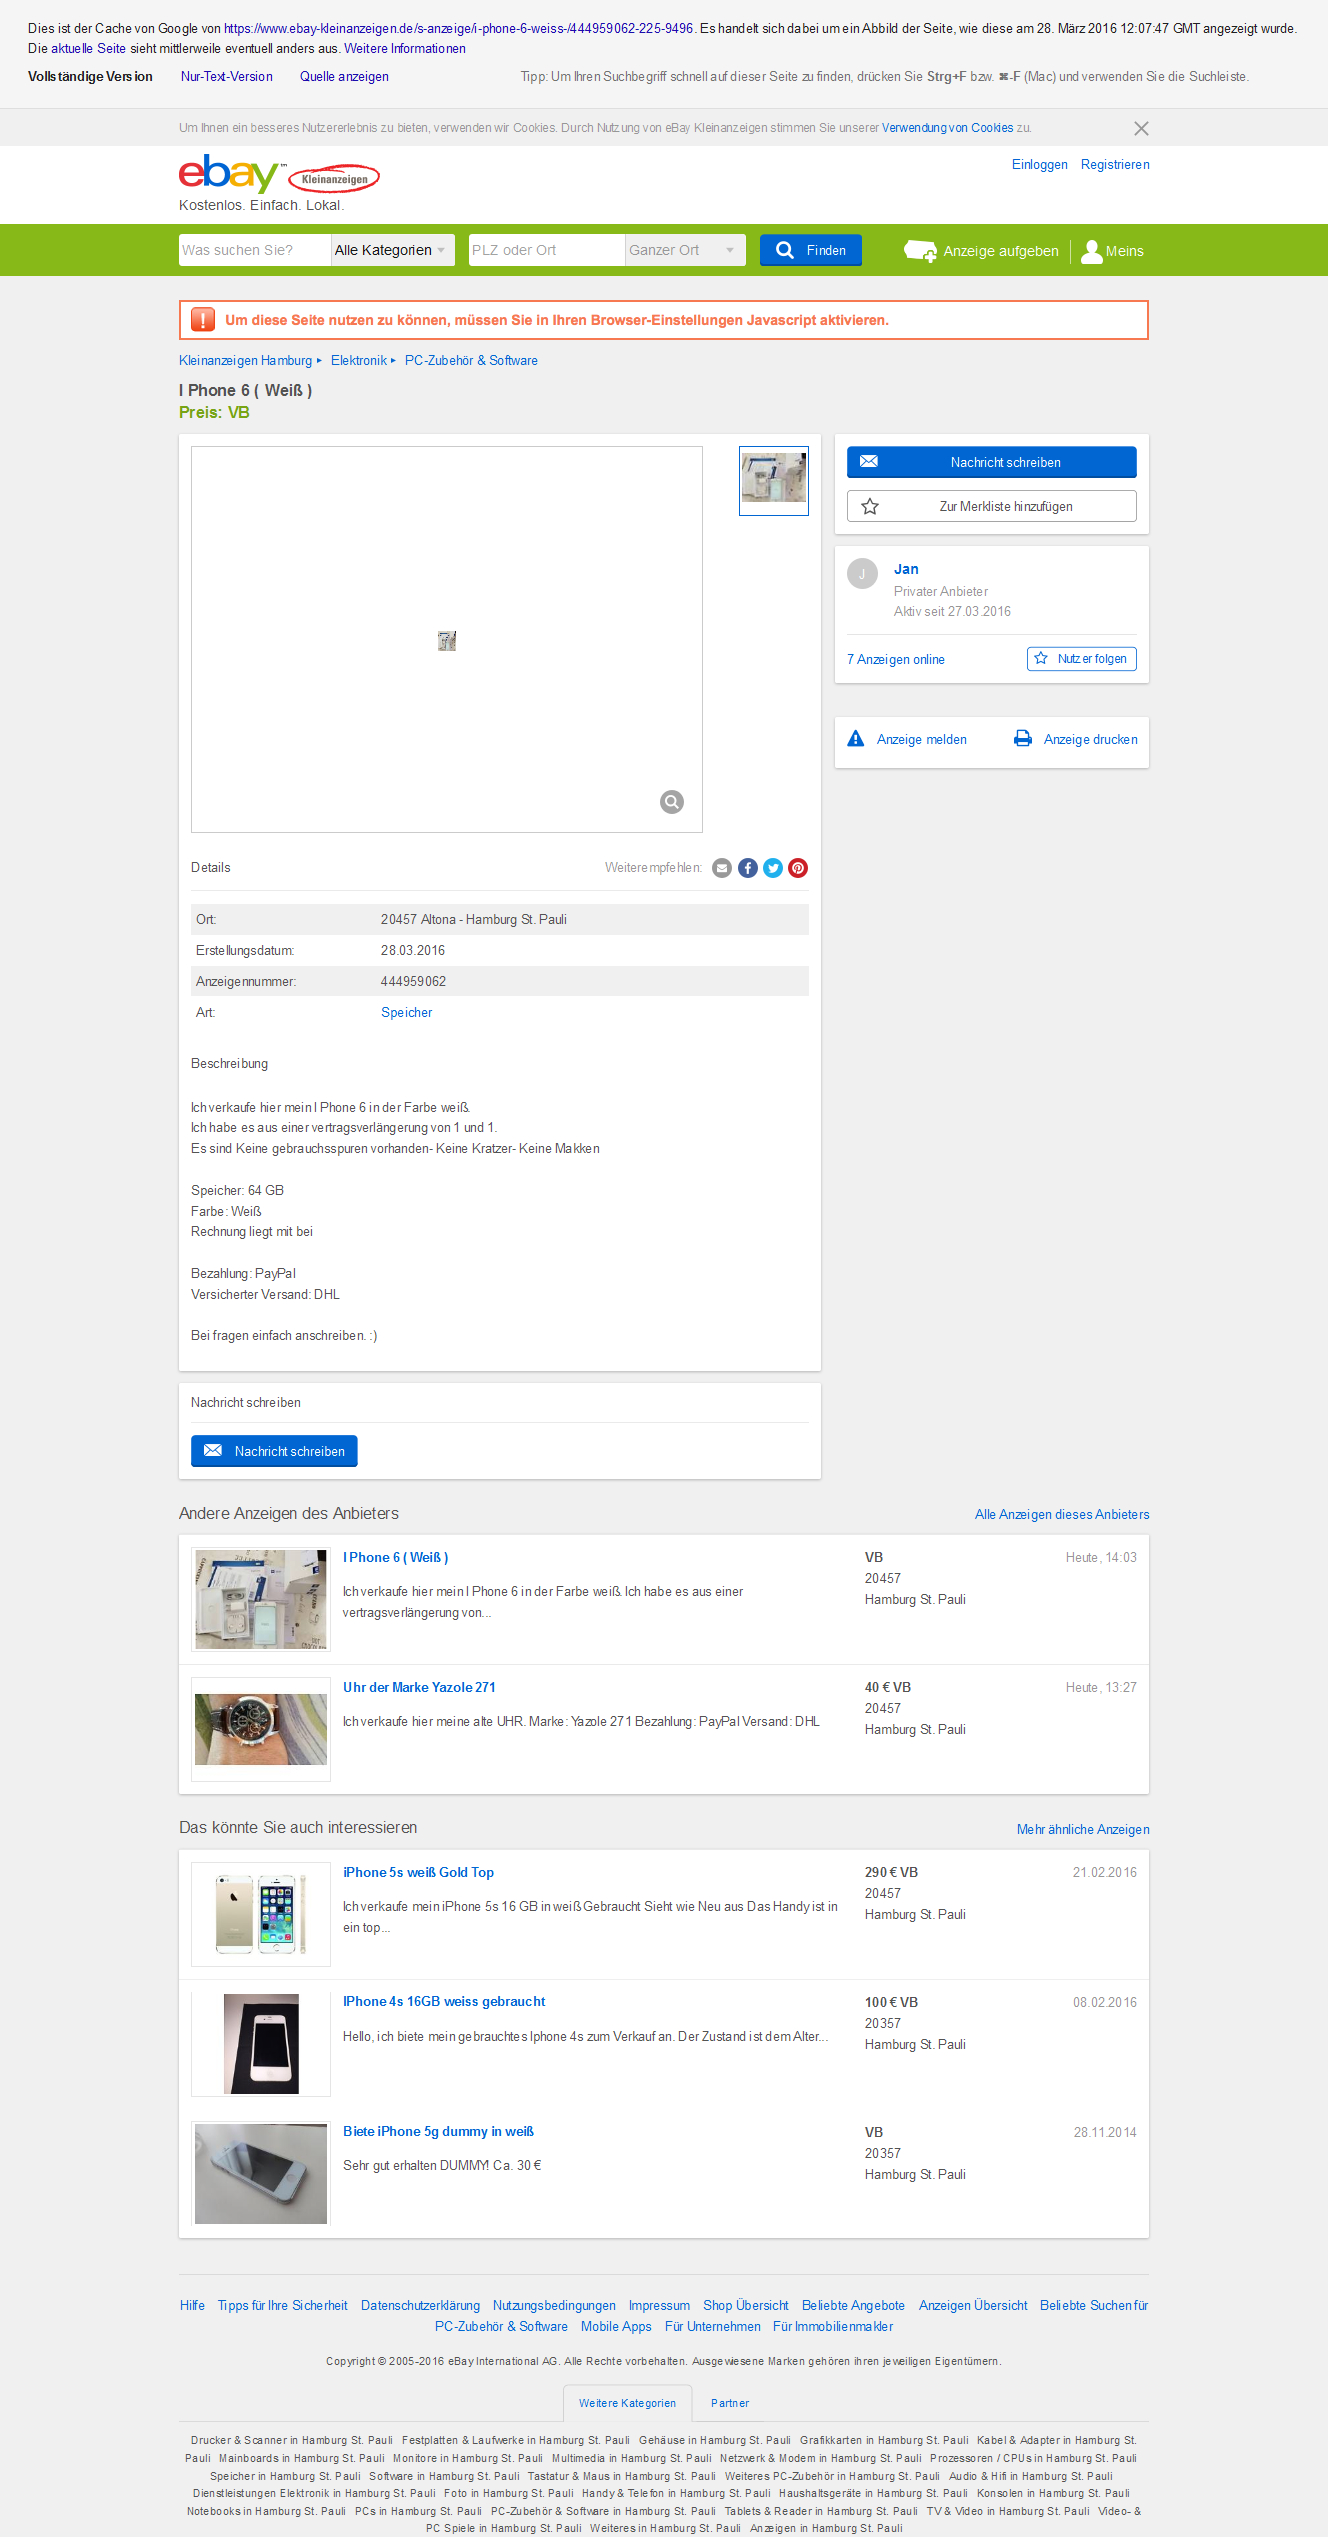
Task: Click the Anzeige aufgeben tag icon
Action: click(x=920, y=251)
